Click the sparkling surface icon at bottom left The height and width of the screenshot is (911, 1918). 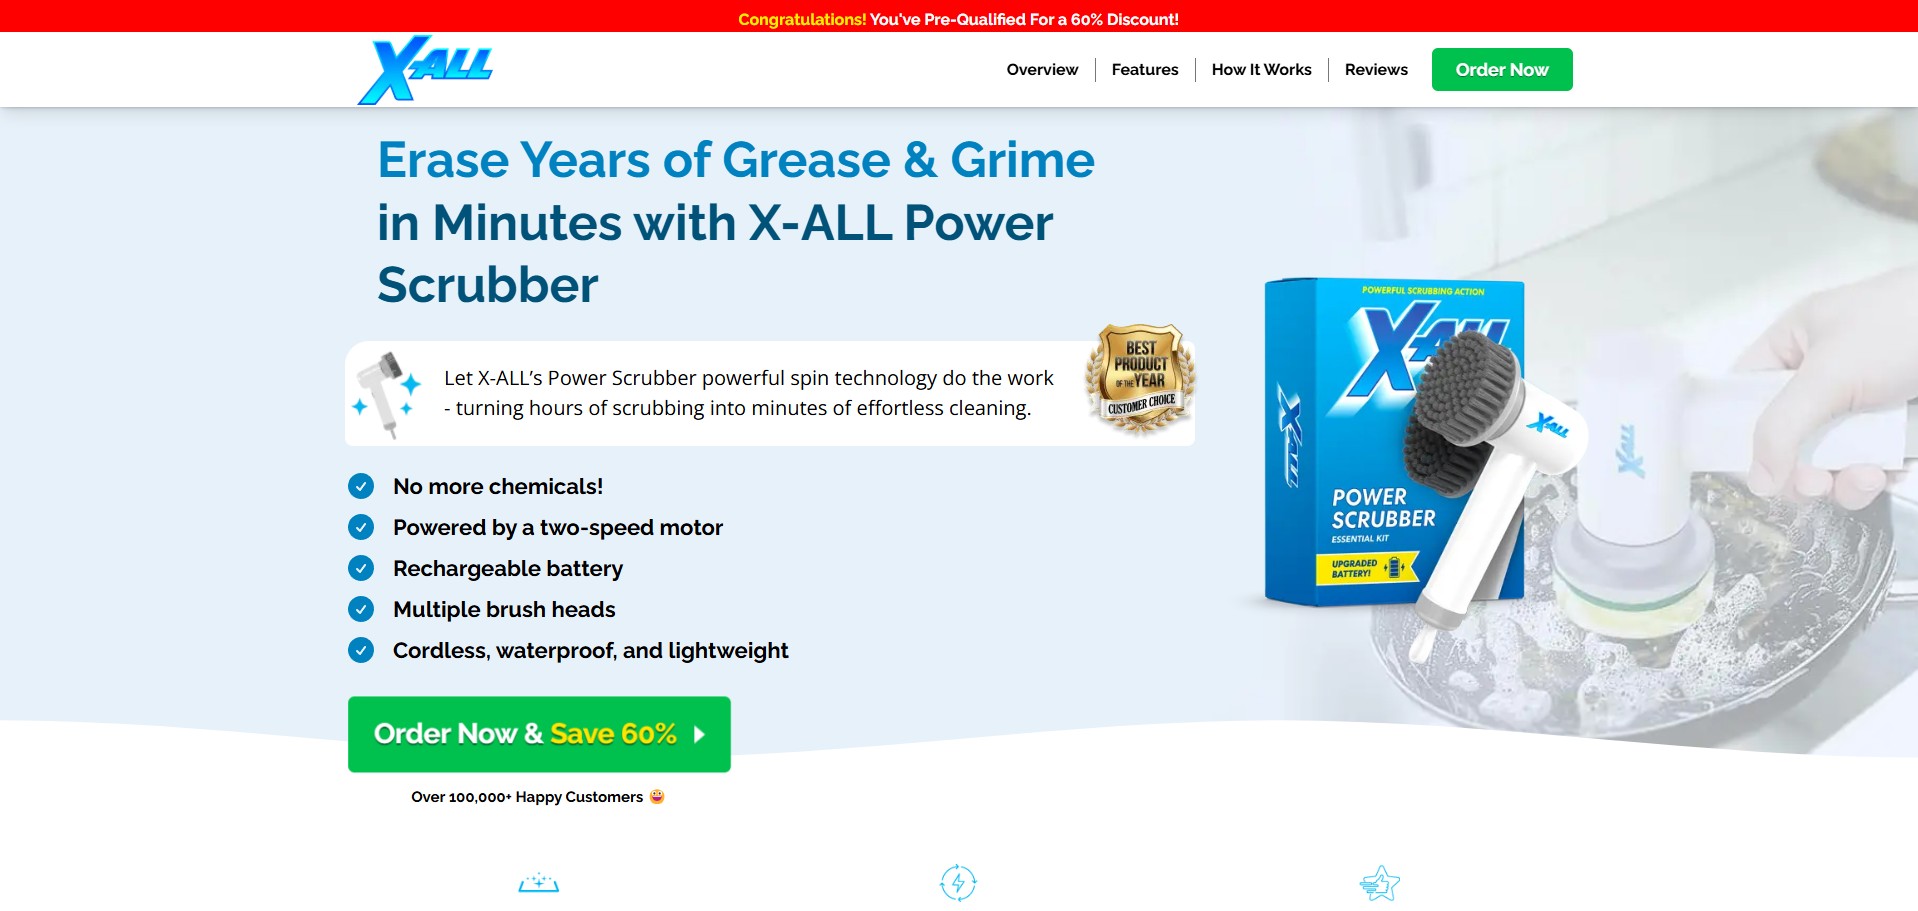click(538, 883)
